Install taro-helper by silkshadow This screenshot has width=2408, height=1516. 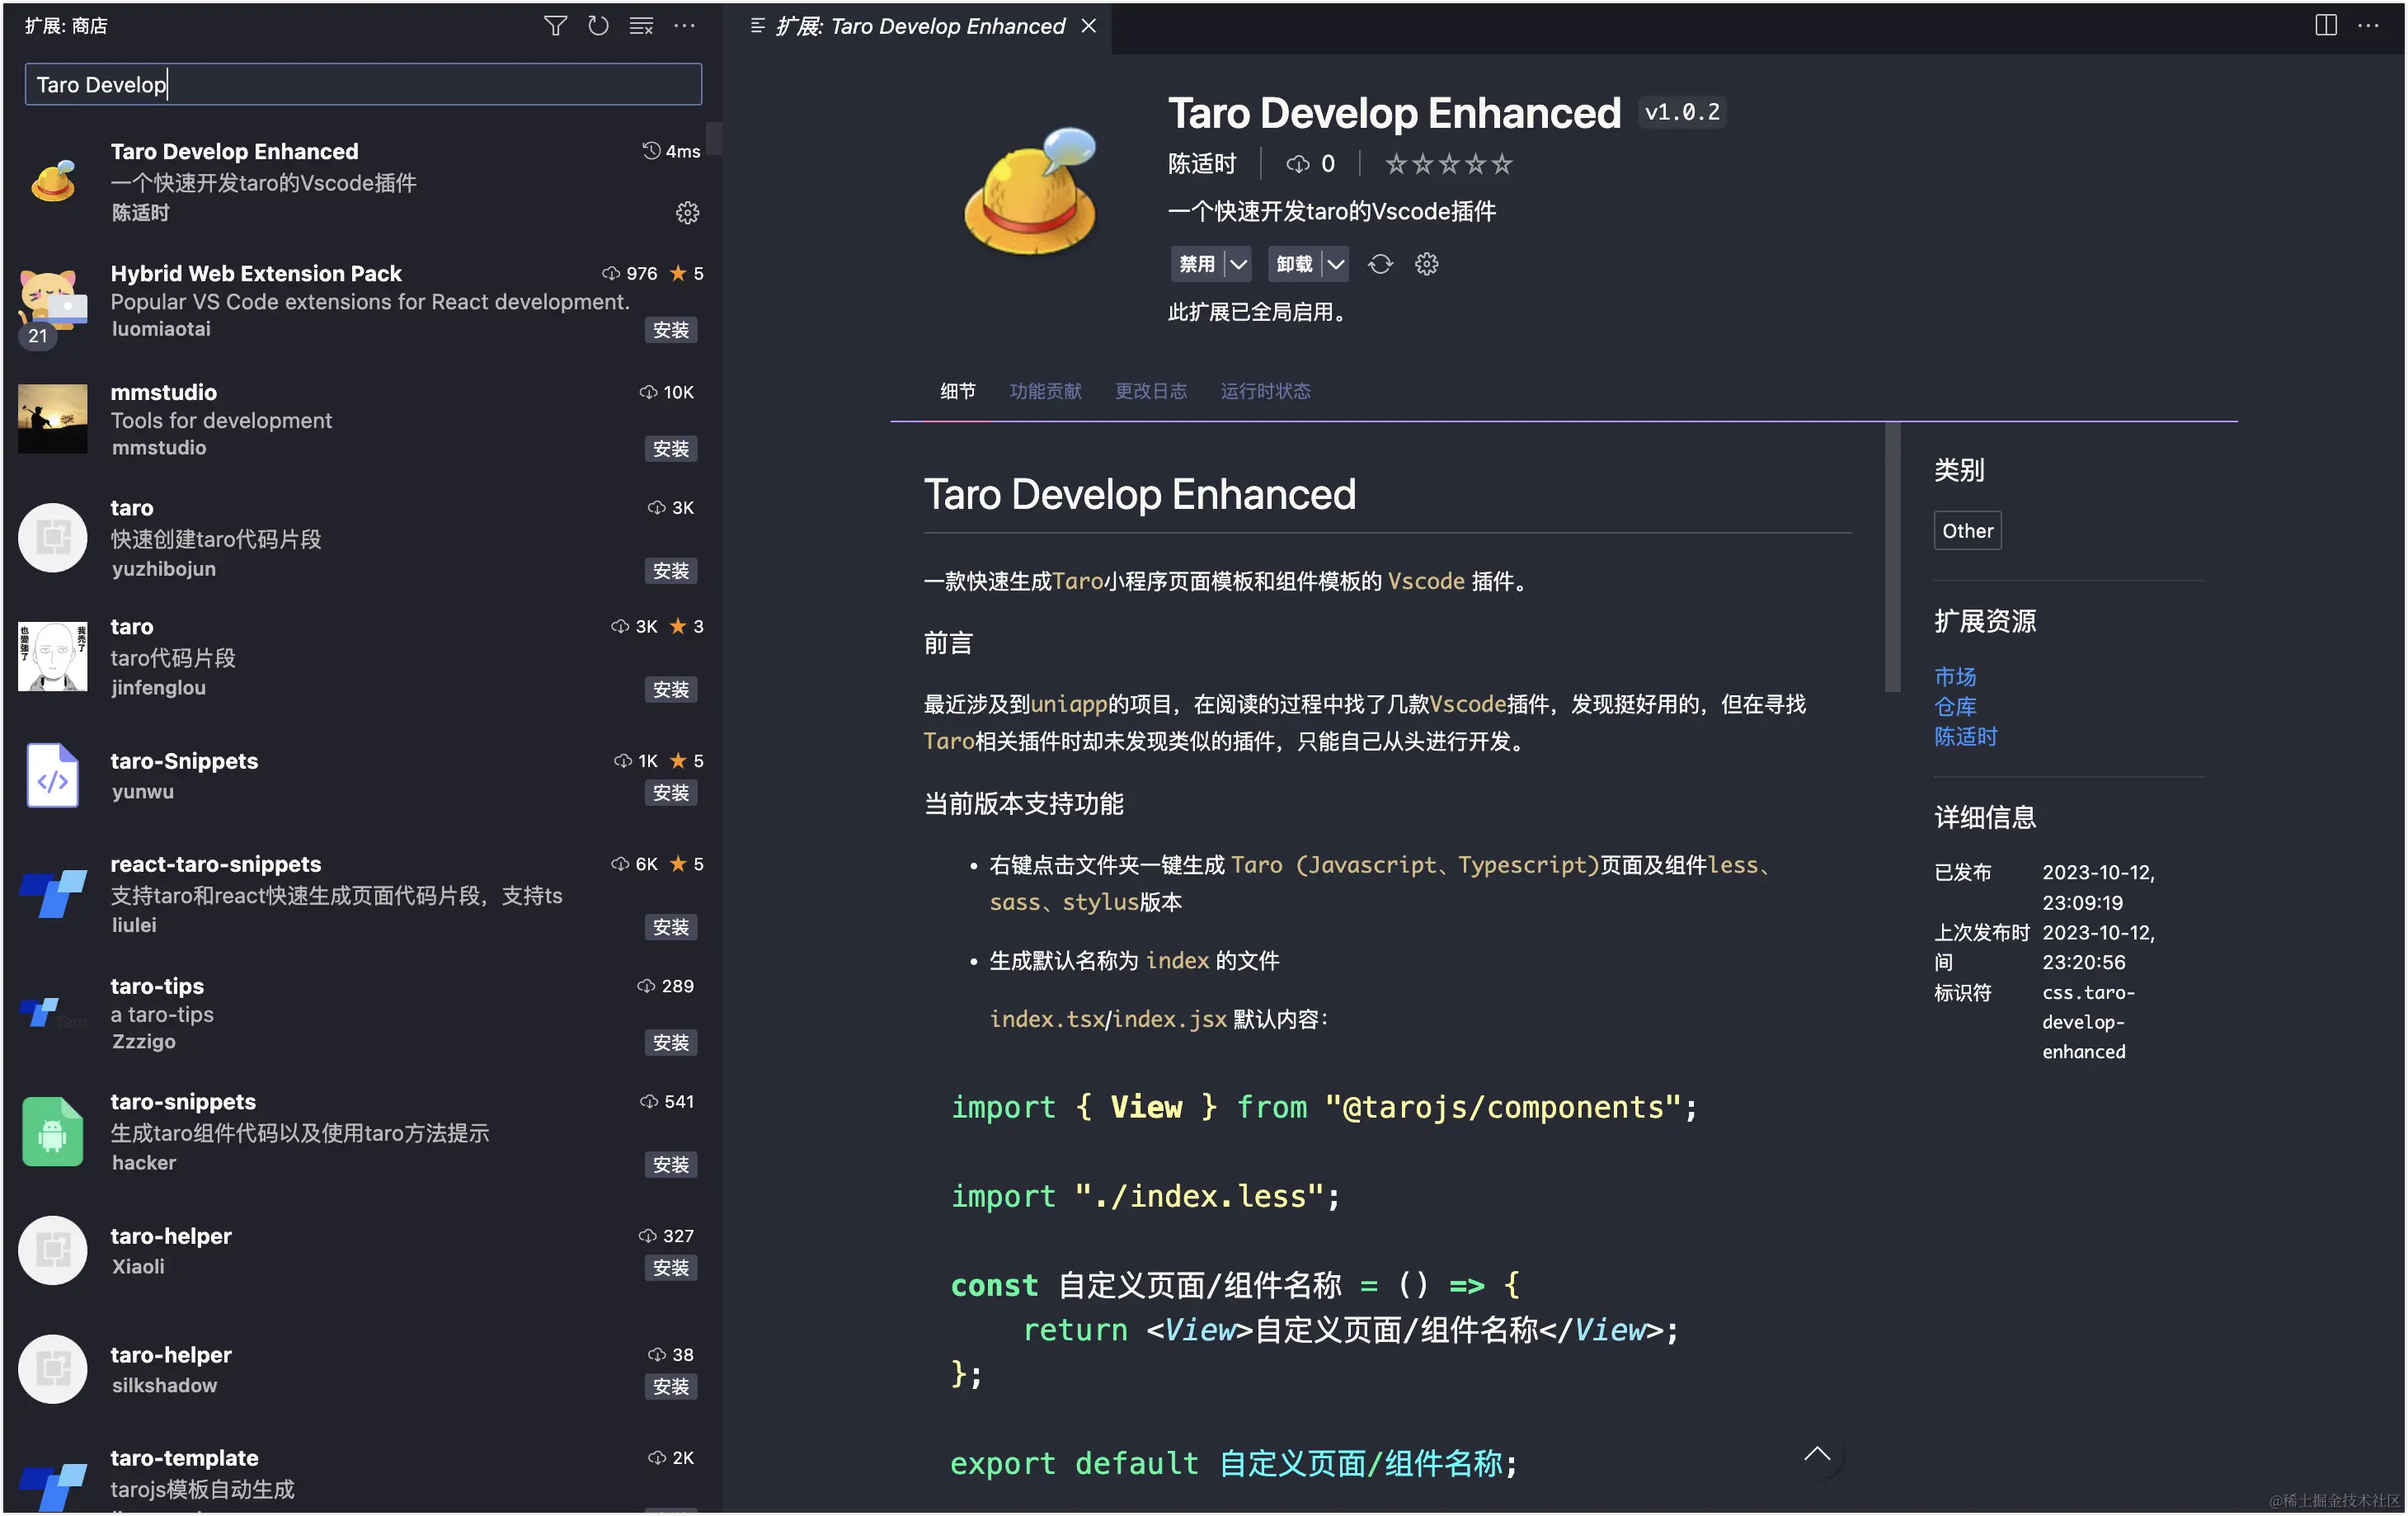tap(670, 1387)
